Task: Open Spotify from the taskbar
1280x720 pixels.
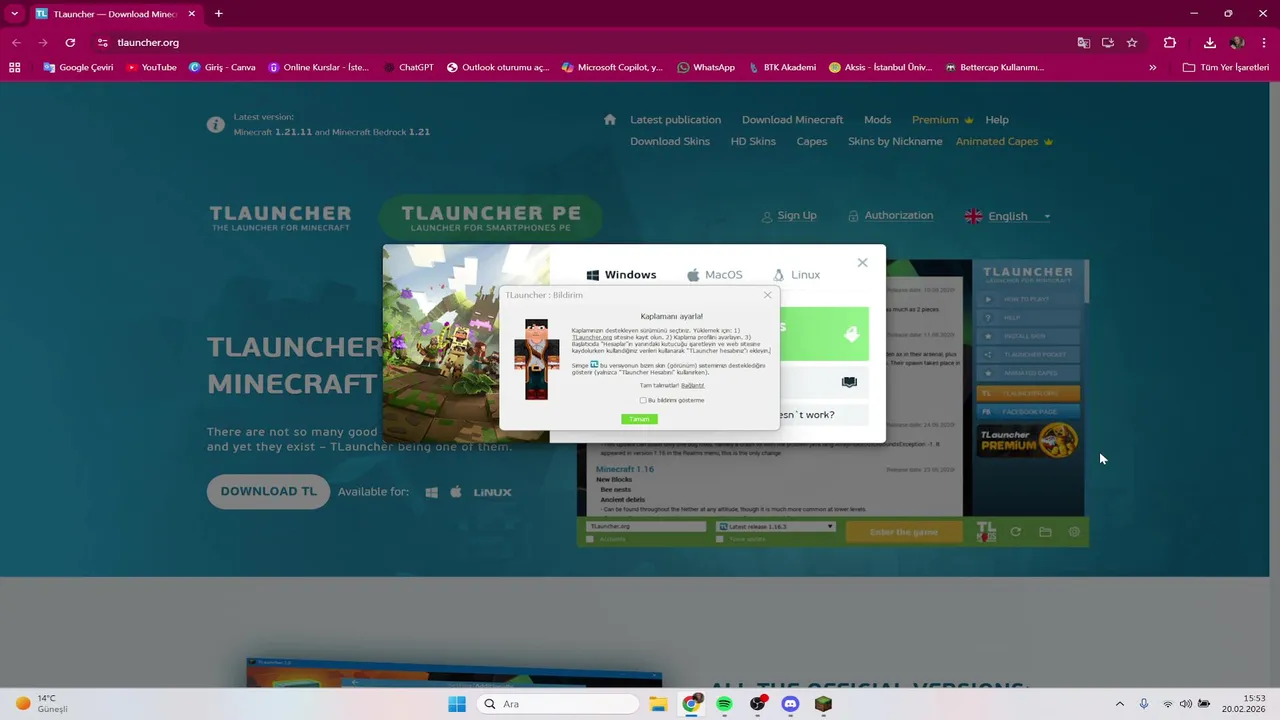Action: pyautogui.click(x=724, y=704)
